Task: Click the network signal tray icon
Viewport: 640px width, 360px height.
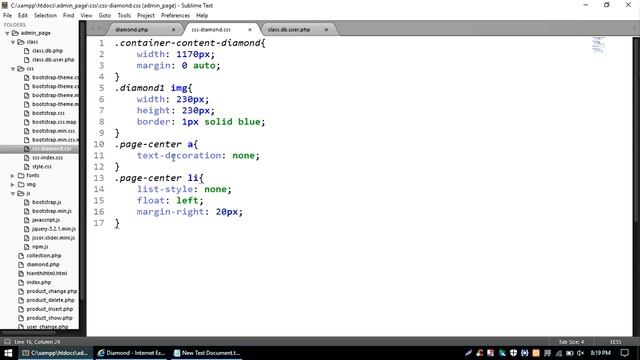Action: point(558,353)
